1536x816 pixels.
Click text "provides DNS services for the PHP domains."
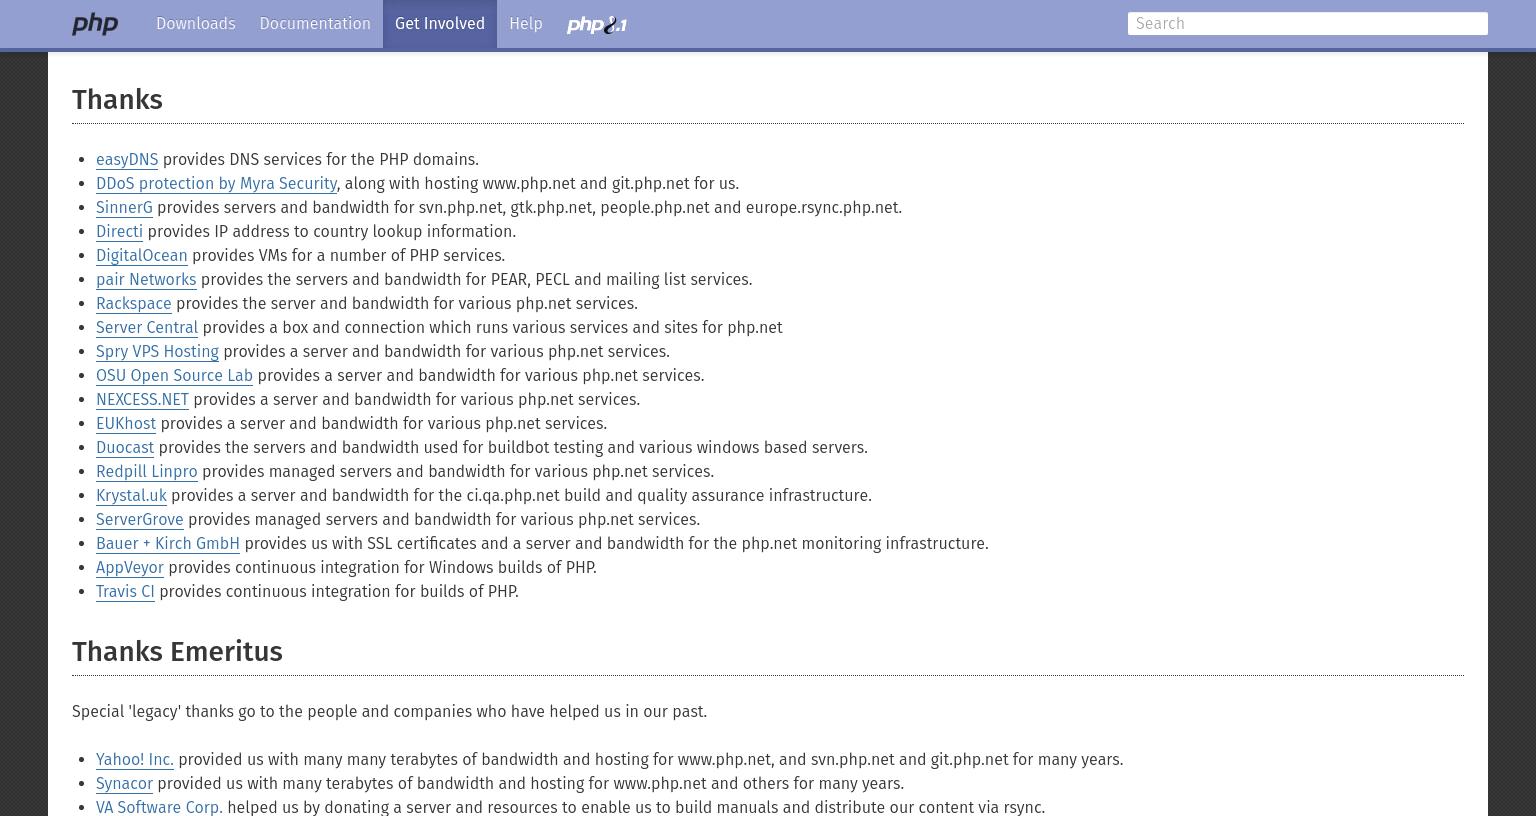(x=320, y=160)
